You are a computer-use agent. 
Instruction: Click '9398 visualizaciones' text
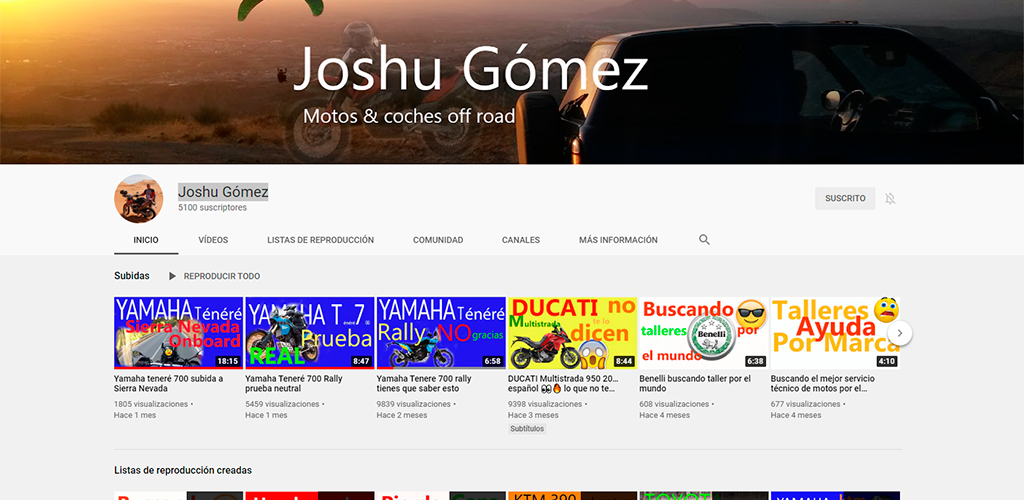click(545, 404)
